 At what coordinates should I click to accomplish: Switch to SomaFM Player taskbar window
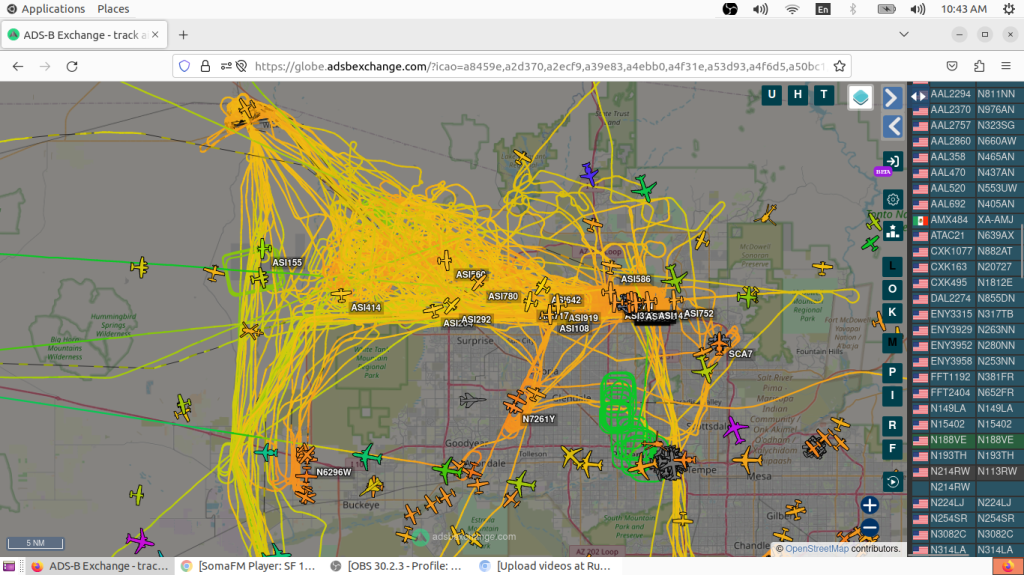[249, 566]
